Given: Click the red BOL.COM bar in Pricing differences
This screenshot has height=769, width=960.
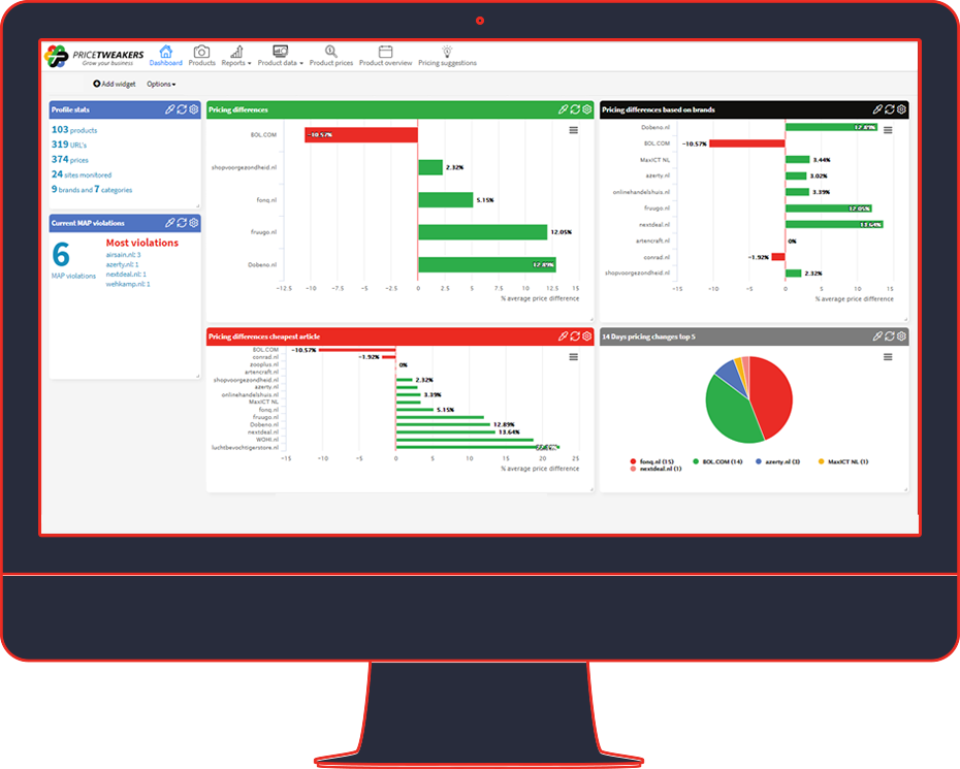Looking at the screenshot, I should pyautogui.click(x=361, y=135).
